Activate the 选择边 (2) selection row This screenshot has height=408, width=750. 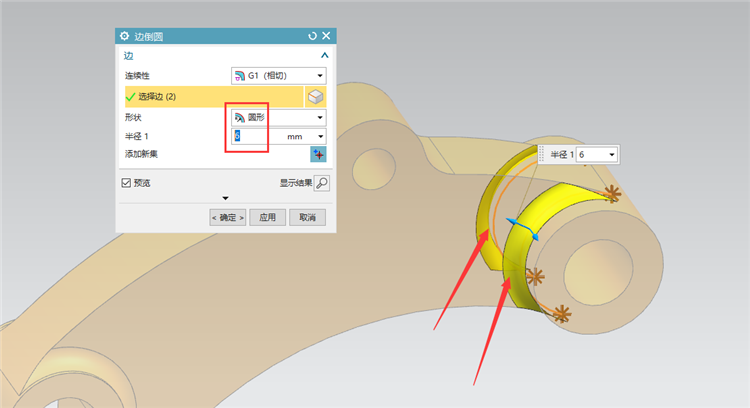[214, 97]
